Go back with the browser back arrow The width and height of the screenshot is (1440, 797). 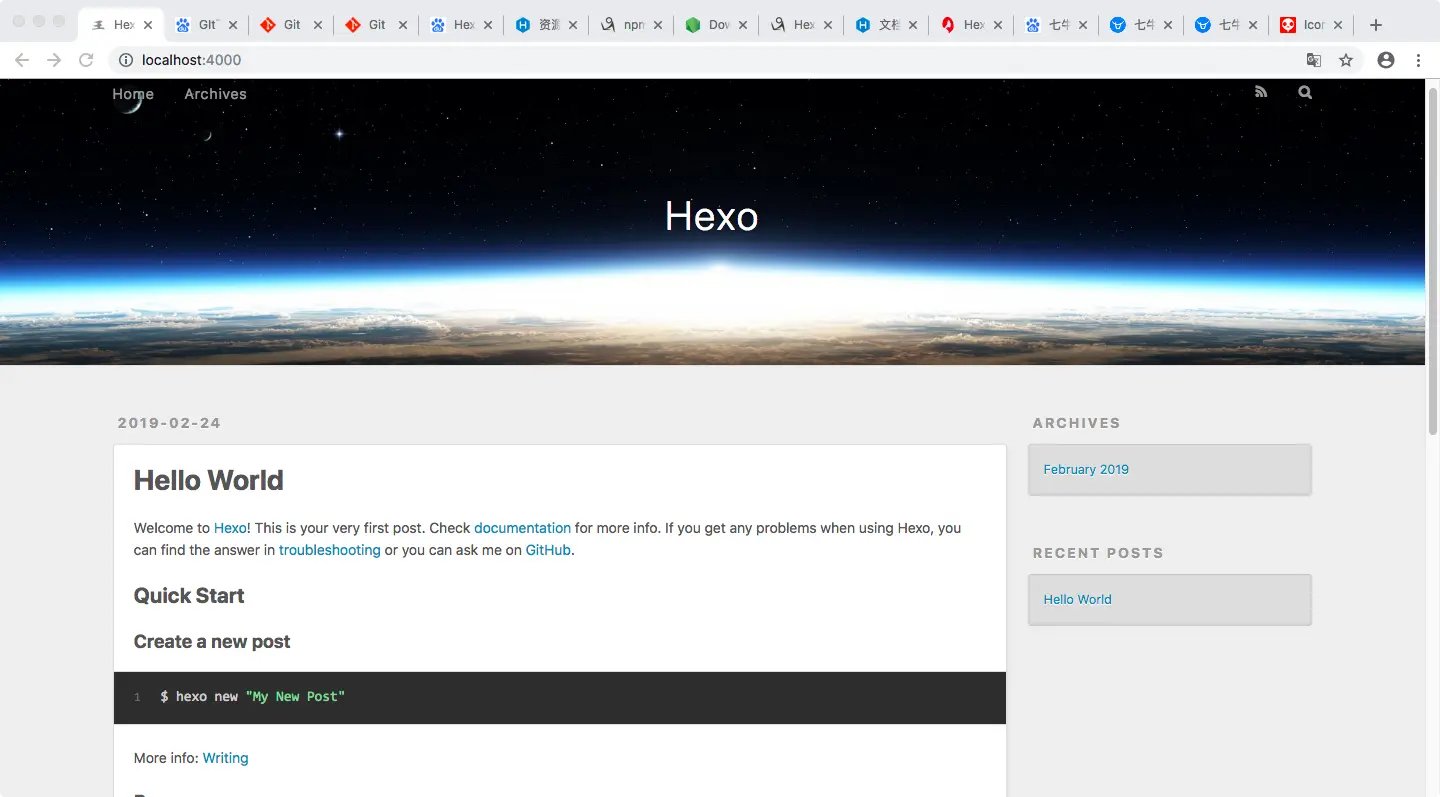pos(22,60)
